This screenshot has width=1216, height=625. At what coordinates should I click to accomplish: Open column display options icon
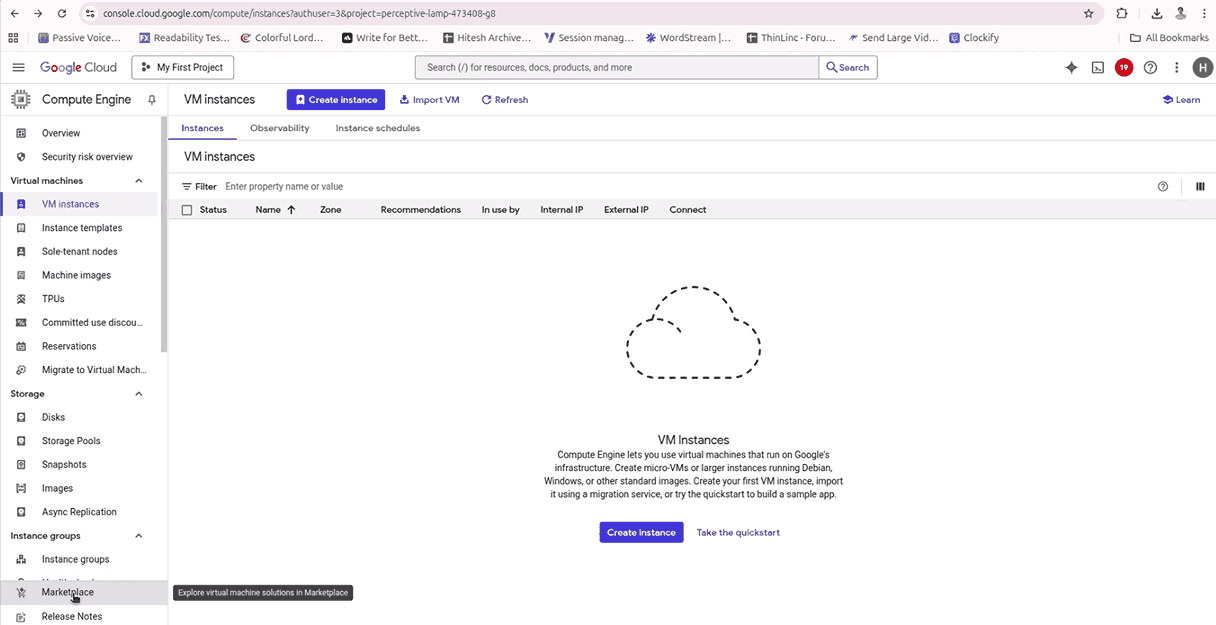pyautogui.click(x=1200, y=186)
